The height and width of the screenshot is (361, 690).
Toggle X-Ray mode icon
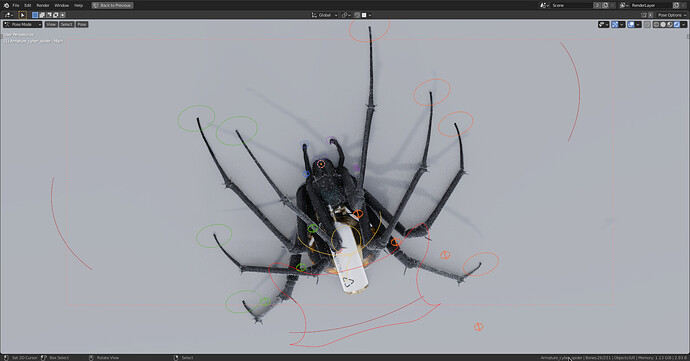[647, 25]
